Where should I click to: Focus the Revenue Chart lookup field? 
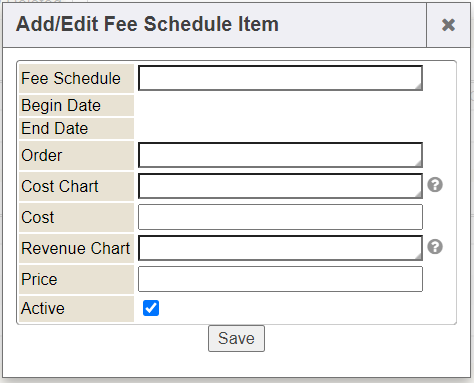tap(280, 248)
